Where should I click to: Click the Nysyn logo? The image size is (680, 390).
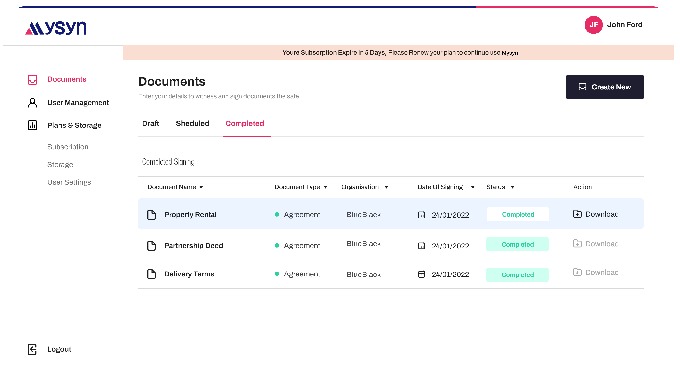[x=56, y=28]
